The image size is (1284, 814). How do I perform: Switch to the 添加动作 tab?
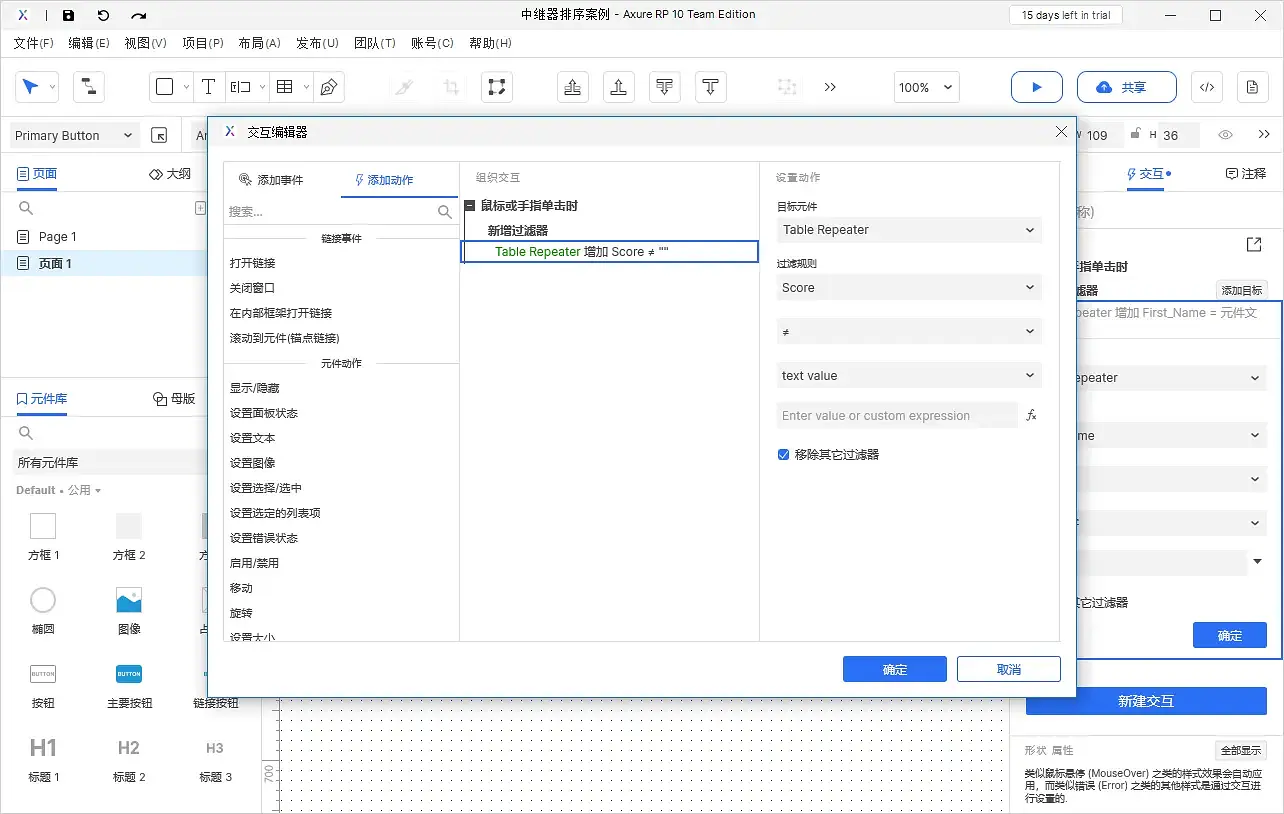click(x=384, y=180)
